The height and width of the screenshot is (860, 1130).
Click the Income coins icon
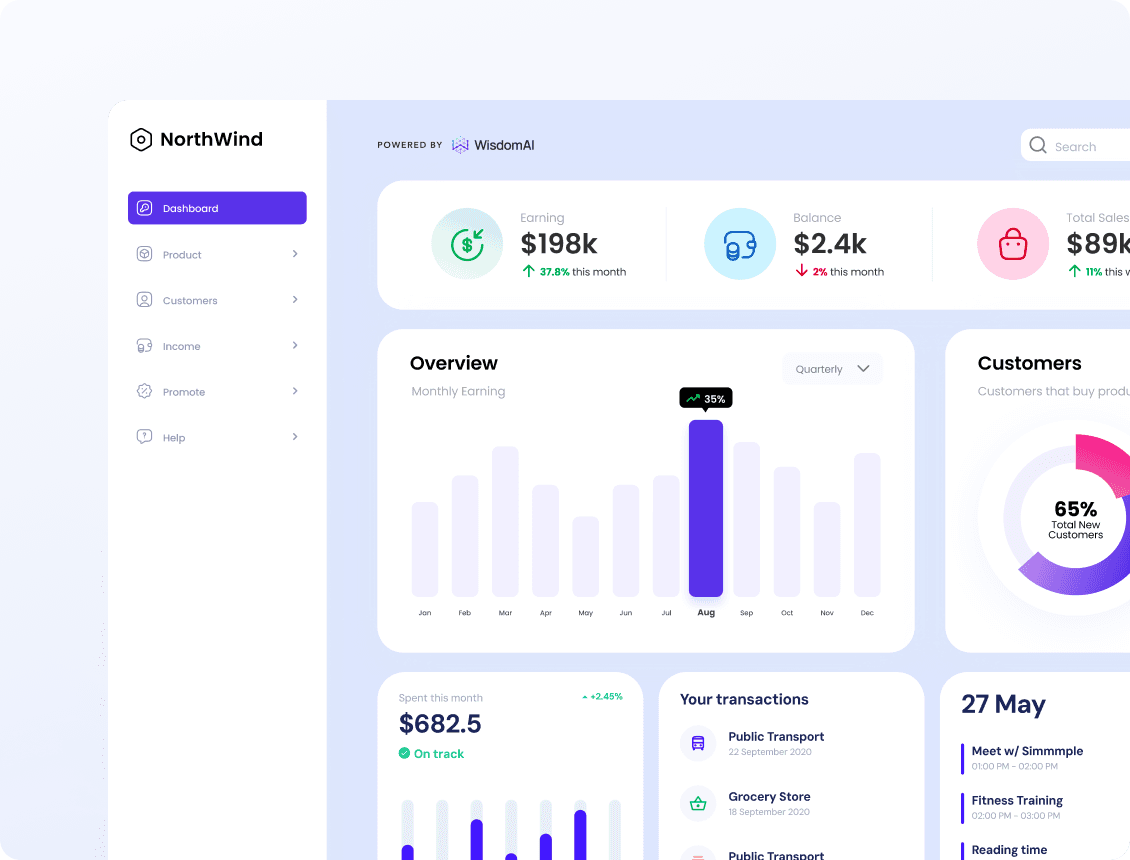[144, 346]
